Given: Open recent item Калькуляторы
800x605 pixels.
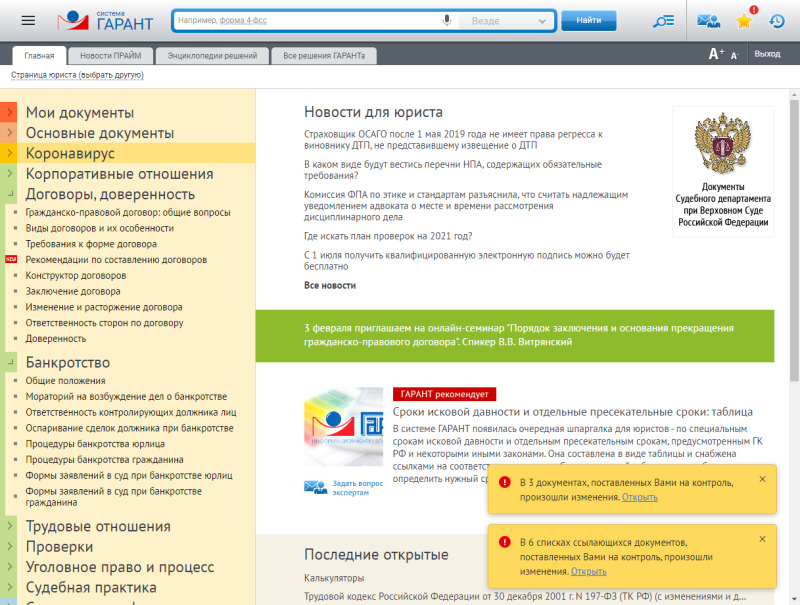Looking at the screenshot, I should click(x=334, y=578).
